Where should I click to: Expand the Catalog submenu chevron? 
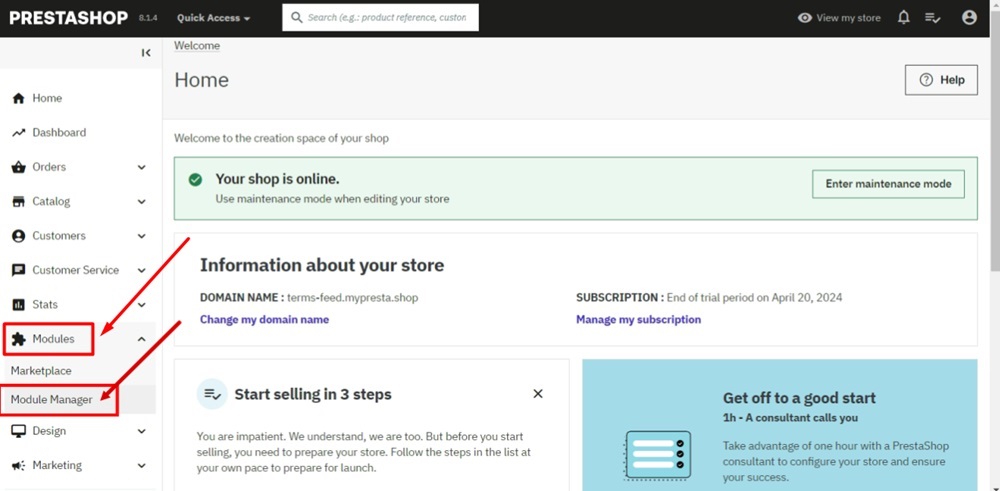click(x=142, y=202)
